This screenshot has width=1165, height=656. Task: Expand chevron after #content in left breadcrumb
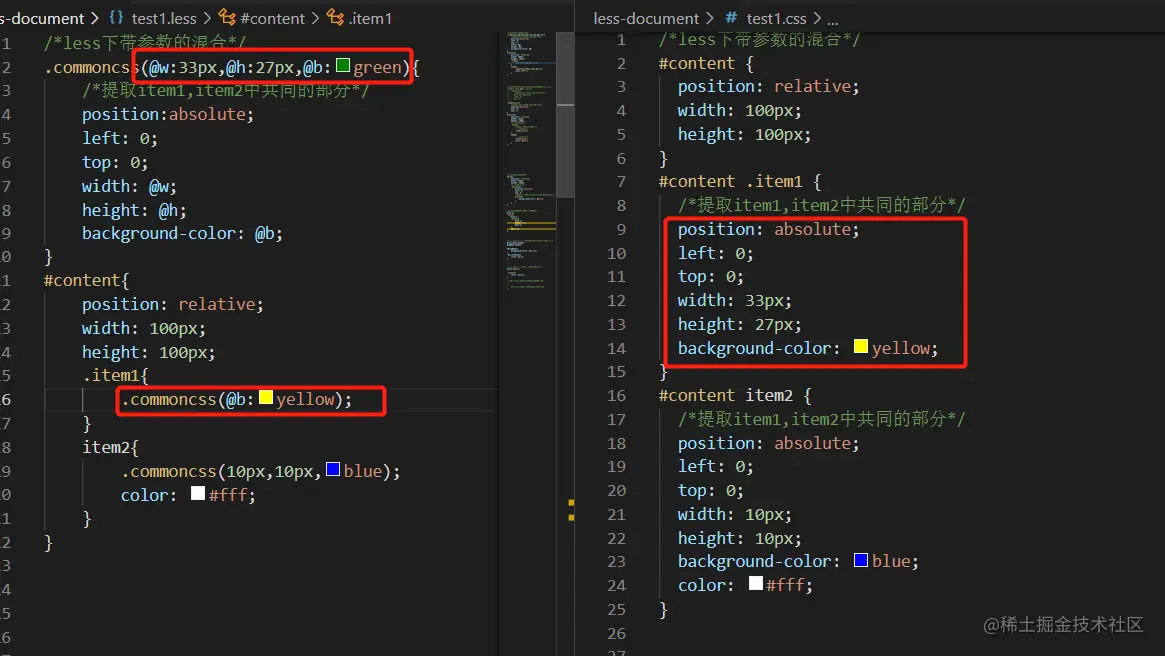point(316,18)
